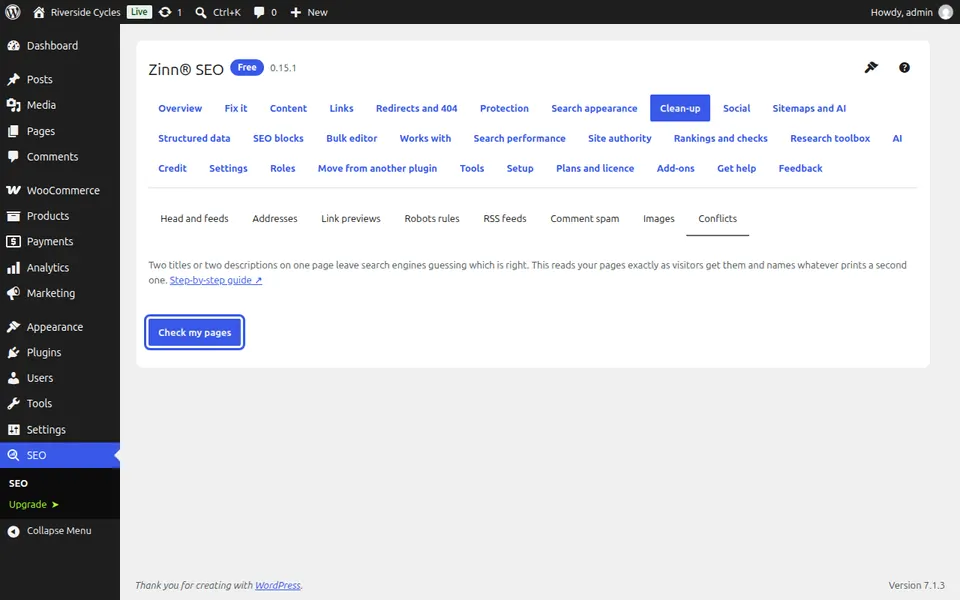Image resolution: width=960 pixels, height=600 pixels.
Task: Click the pin icon in Zinn SEO header
Action: click(x=871, y=67)
